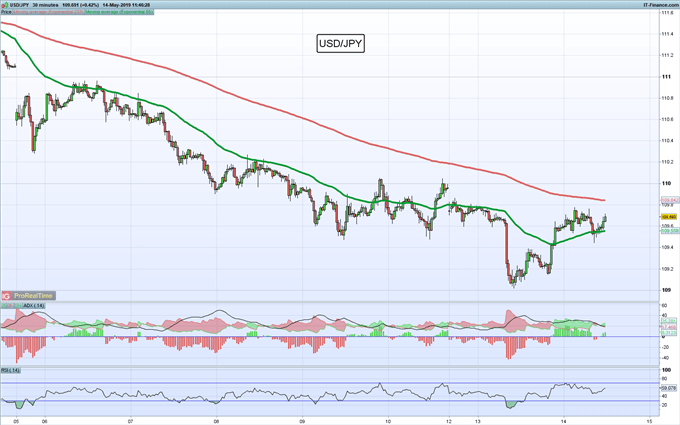680x425 pixels.
Task: Click the 60 level on the ADX axis
Action: tap(664, 306)
